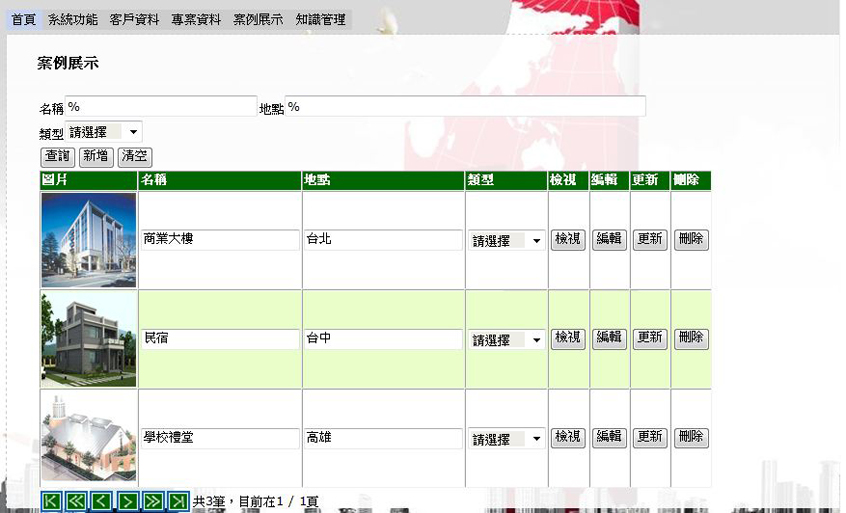Click the jump-back double arrow pagination icon
Image resolution: width=846 pixels, height=513 pixels.
click(77, 501)
